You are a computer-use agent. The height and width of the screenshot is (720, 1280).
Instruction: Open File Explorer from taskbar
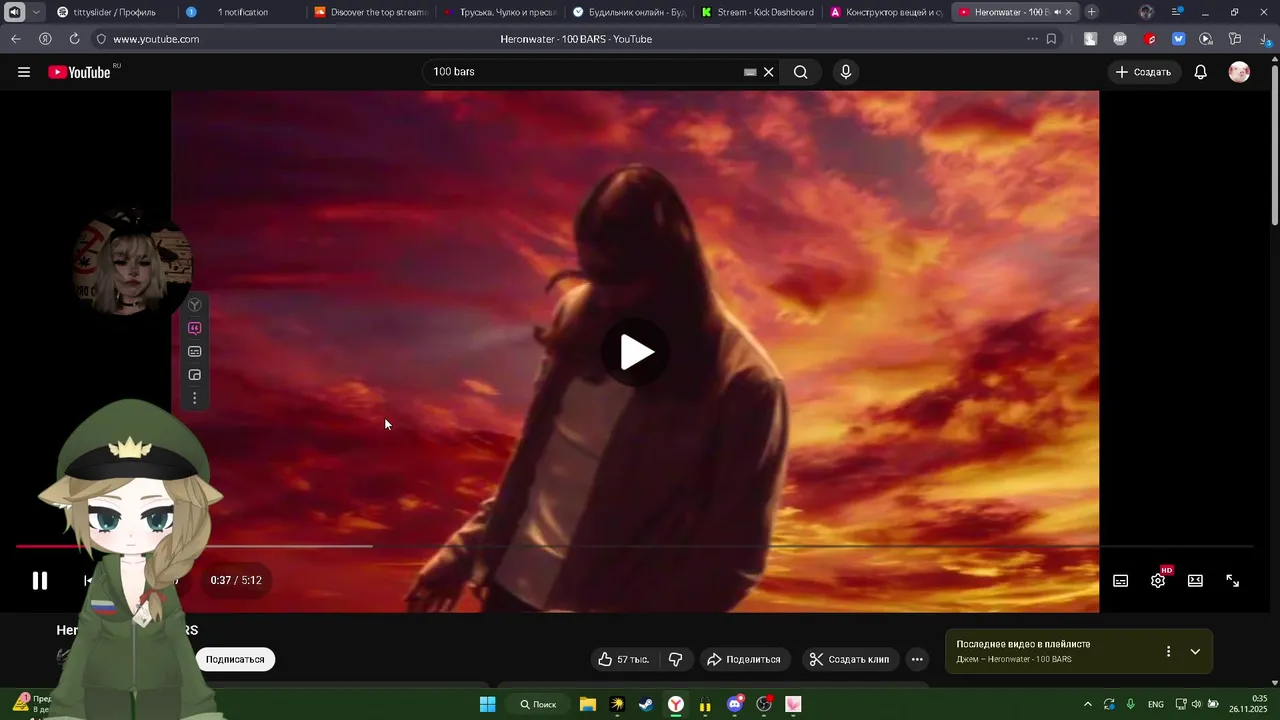click(x=588, y=704)
